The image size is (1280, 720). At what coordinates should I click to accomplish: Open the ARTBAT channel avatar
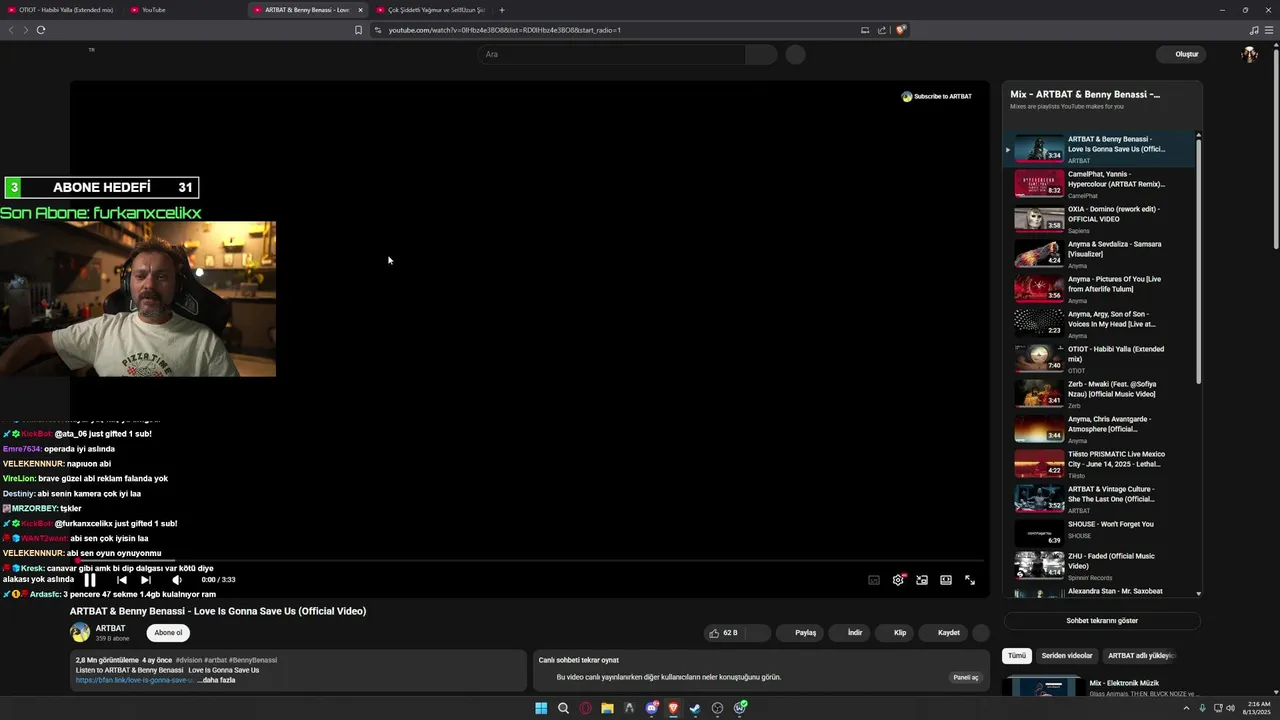coord(80,632)
